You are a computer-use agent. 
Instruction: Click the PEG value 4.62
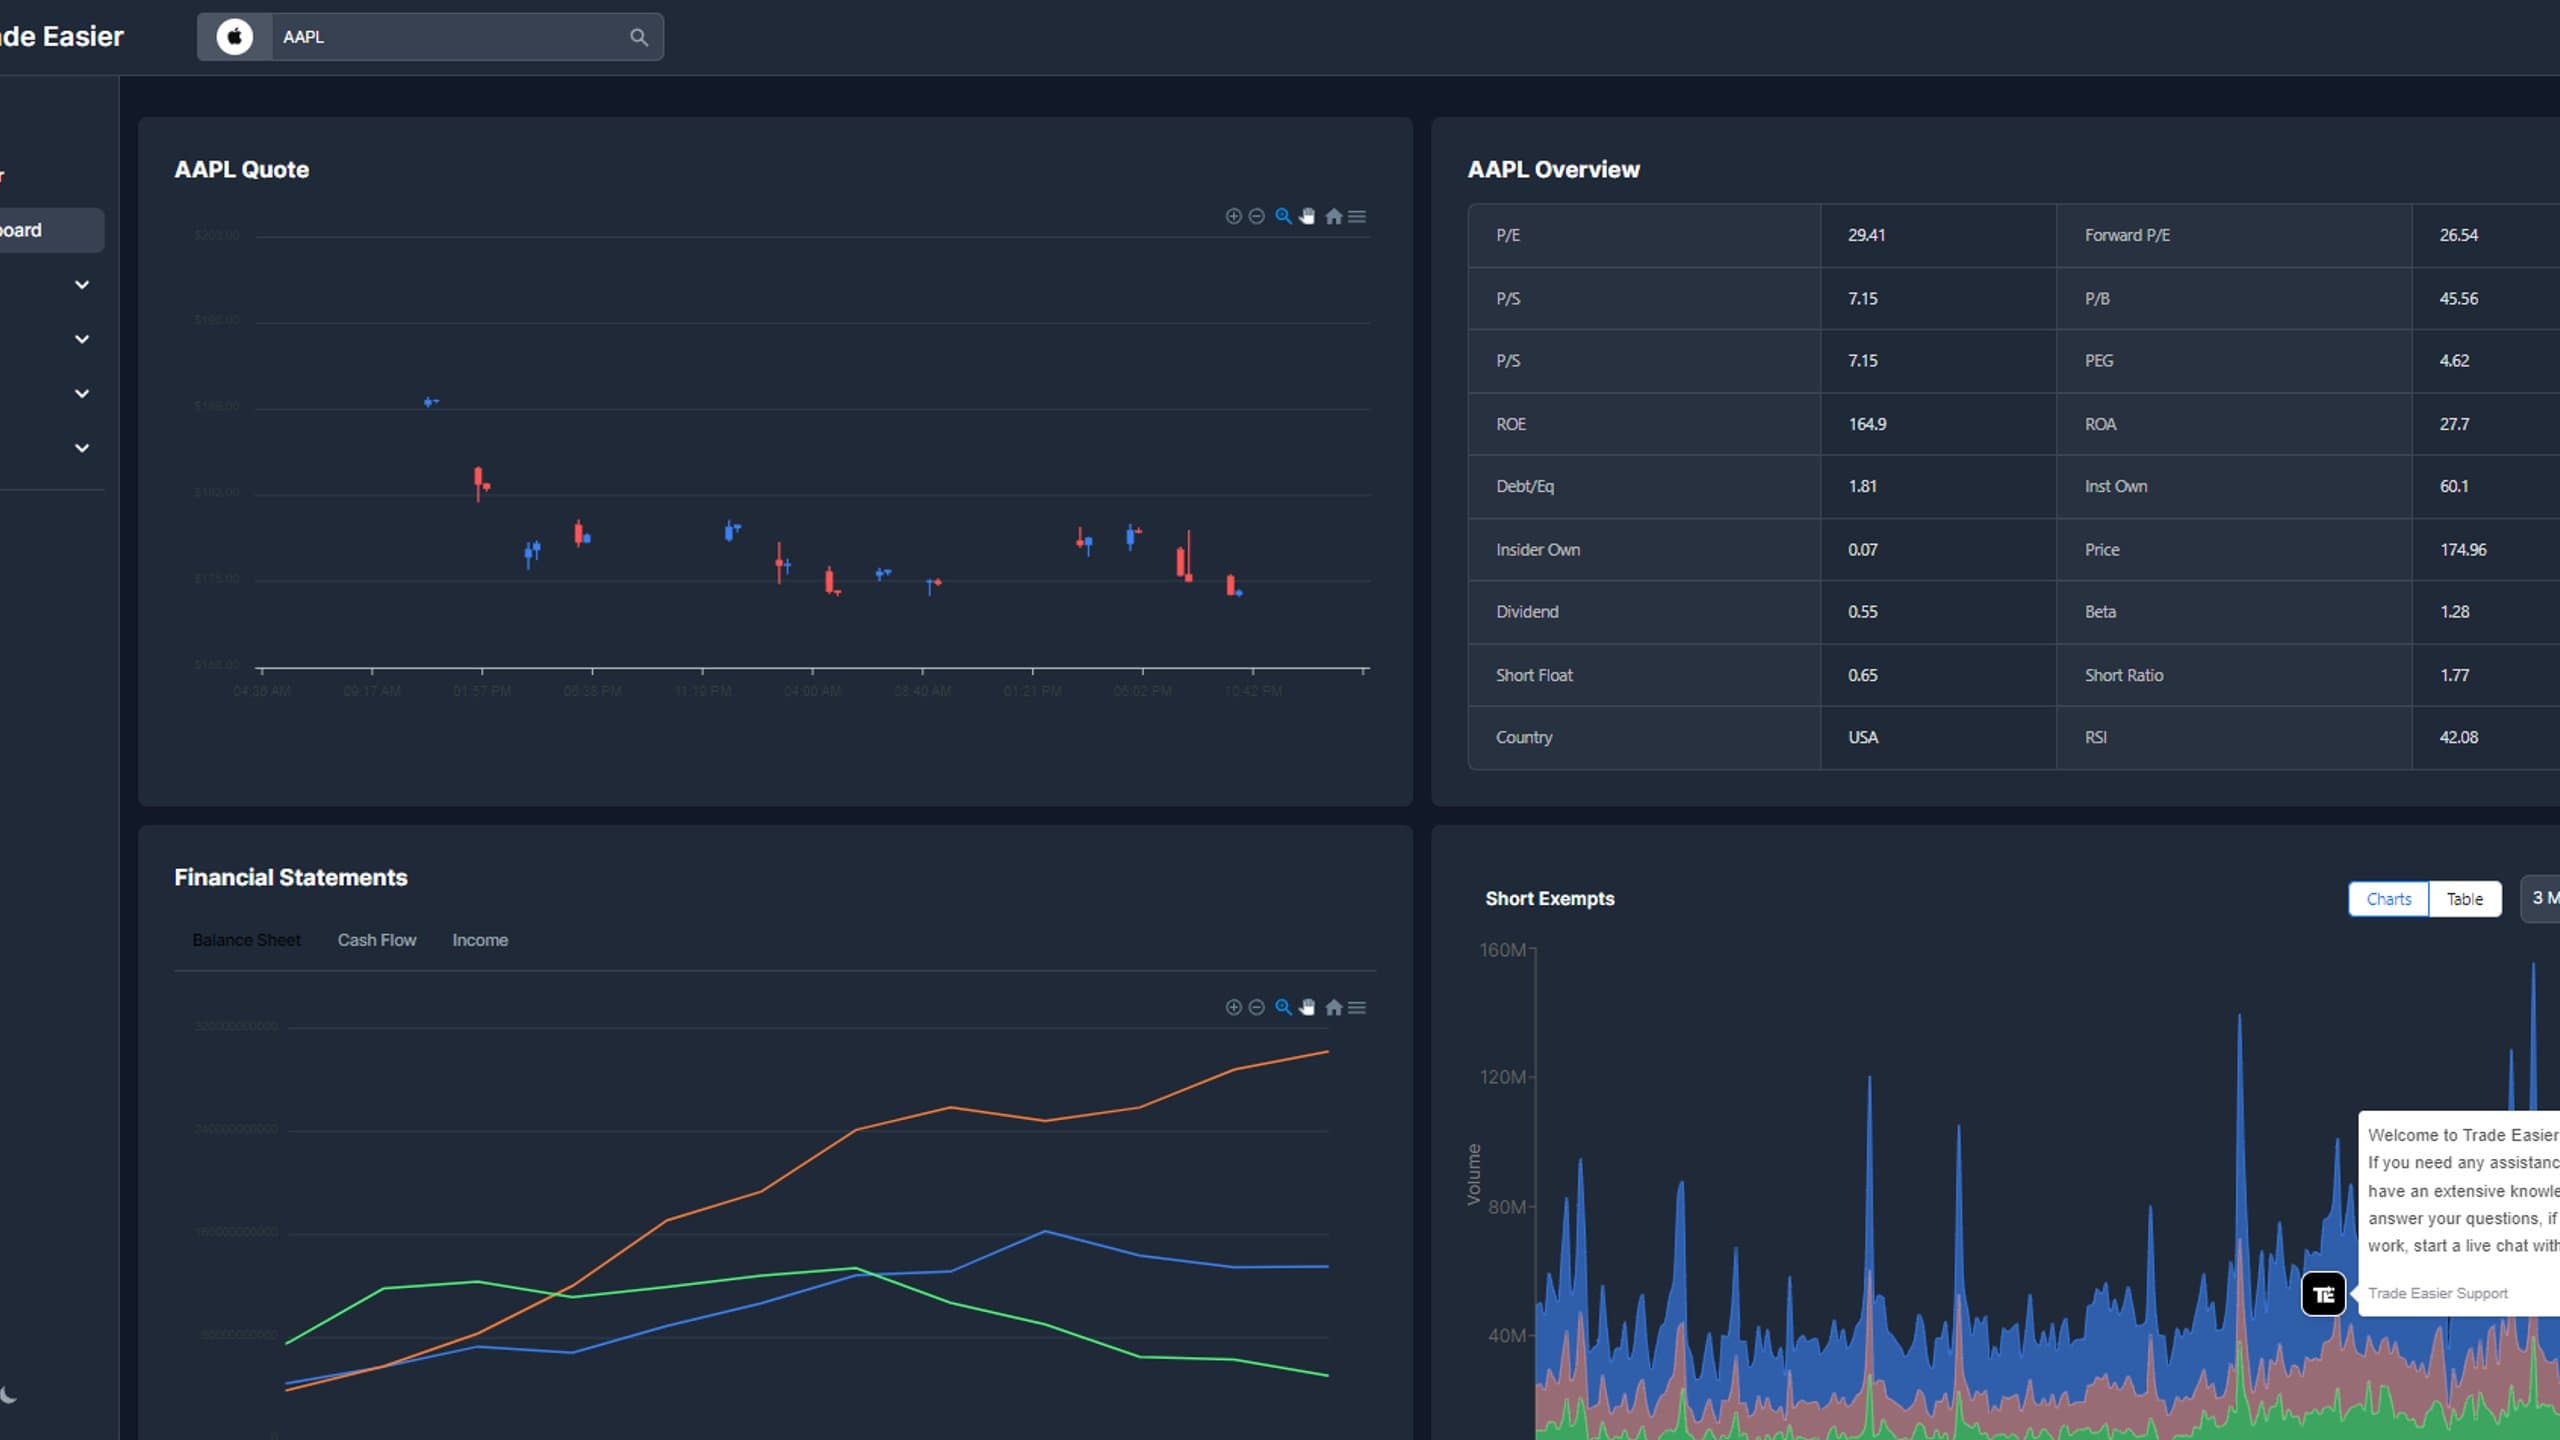(2454, 361)
